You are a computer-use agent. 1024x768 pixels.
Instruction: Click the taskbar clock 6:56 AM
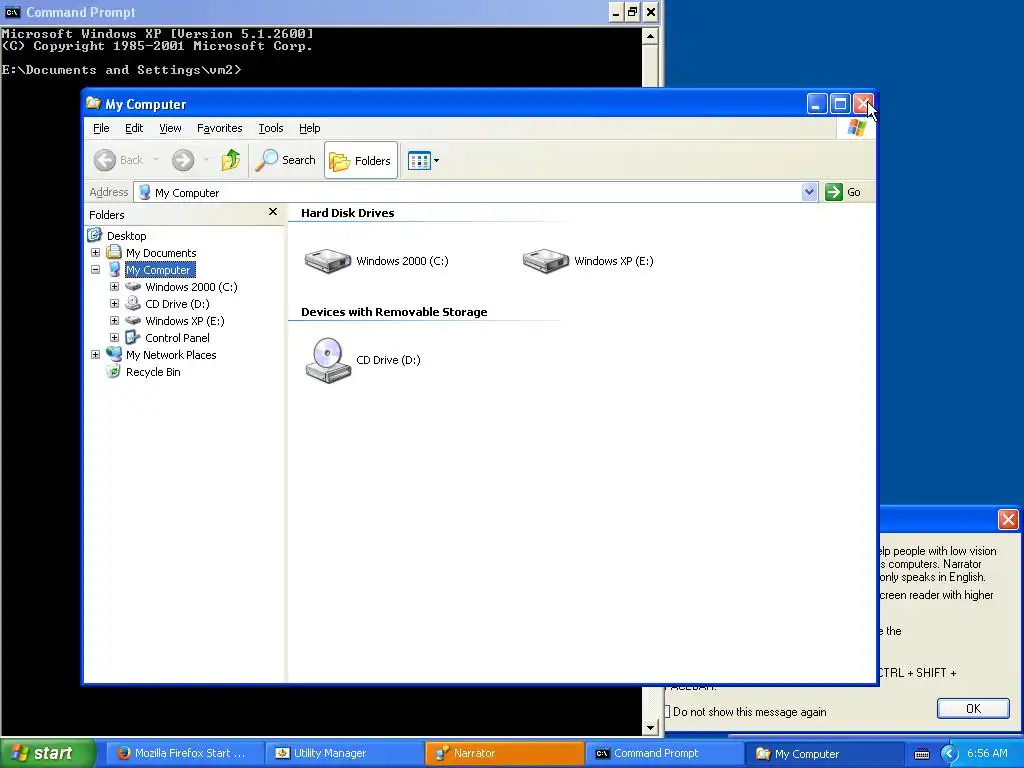point(987,753)
